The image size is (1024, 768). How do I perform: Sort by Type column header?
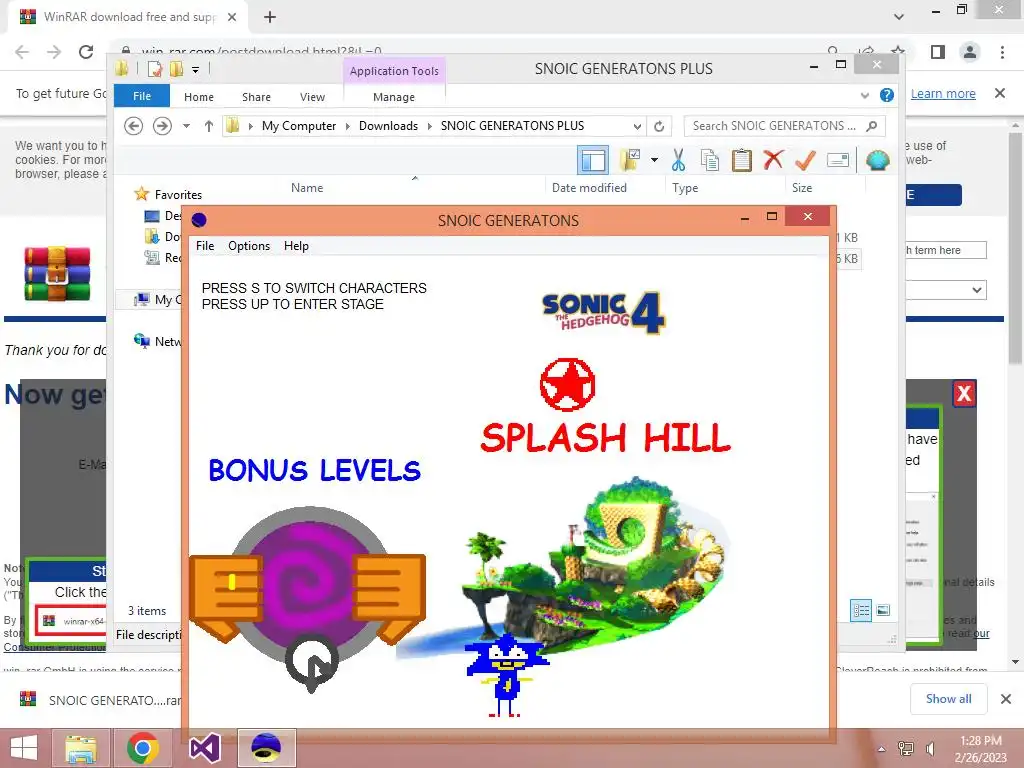coord(685,188)
